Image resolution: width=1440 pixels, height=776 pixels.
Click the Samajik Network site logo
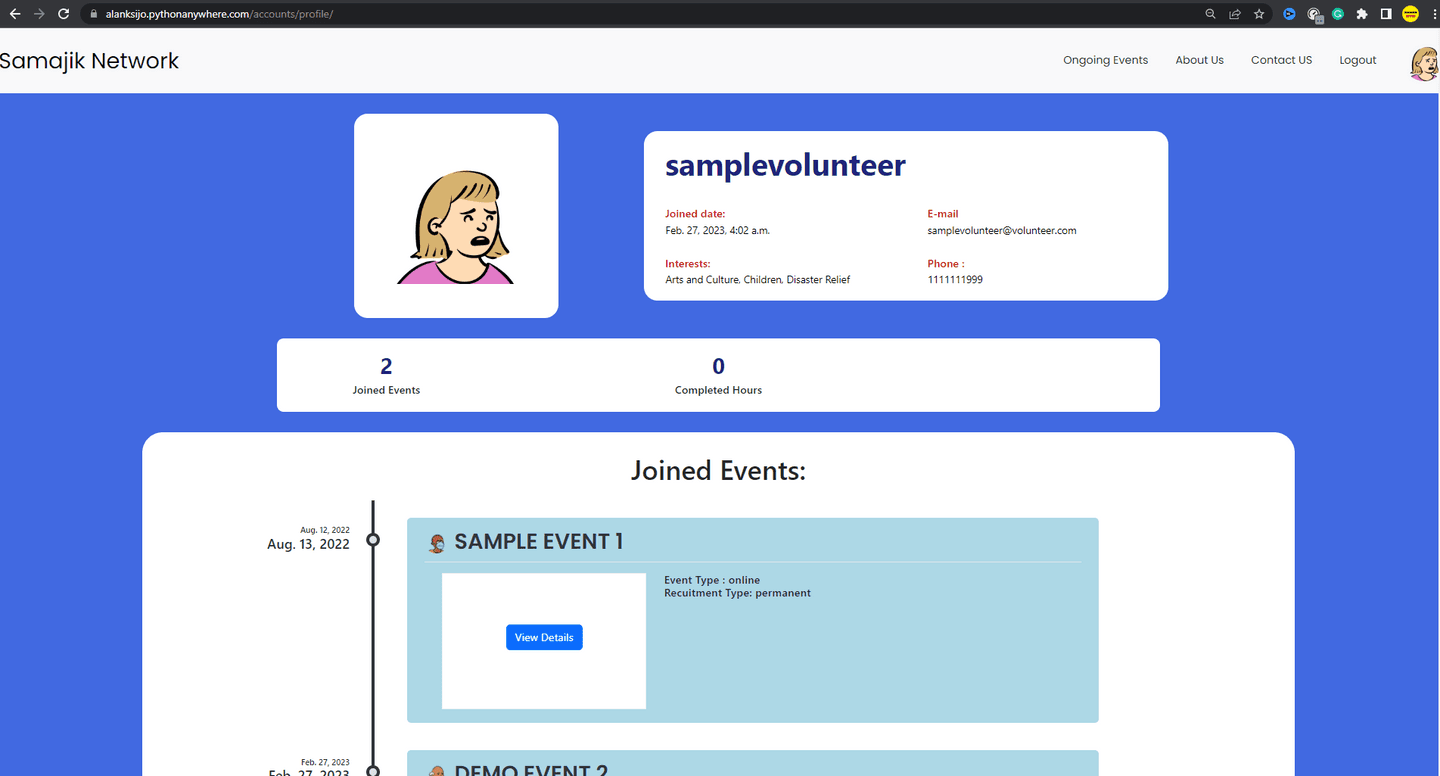point(89,61)
